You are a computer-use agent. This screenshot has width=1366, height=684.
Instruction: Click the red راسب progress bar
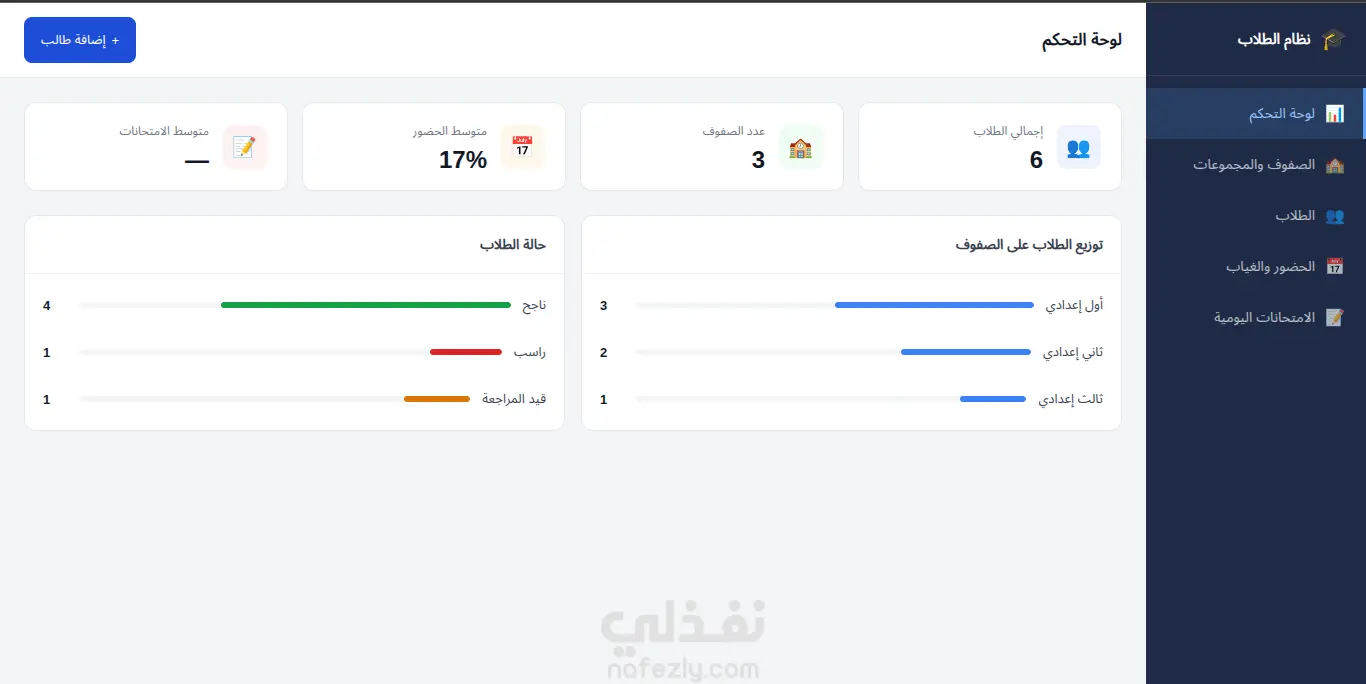coord(466,352)
